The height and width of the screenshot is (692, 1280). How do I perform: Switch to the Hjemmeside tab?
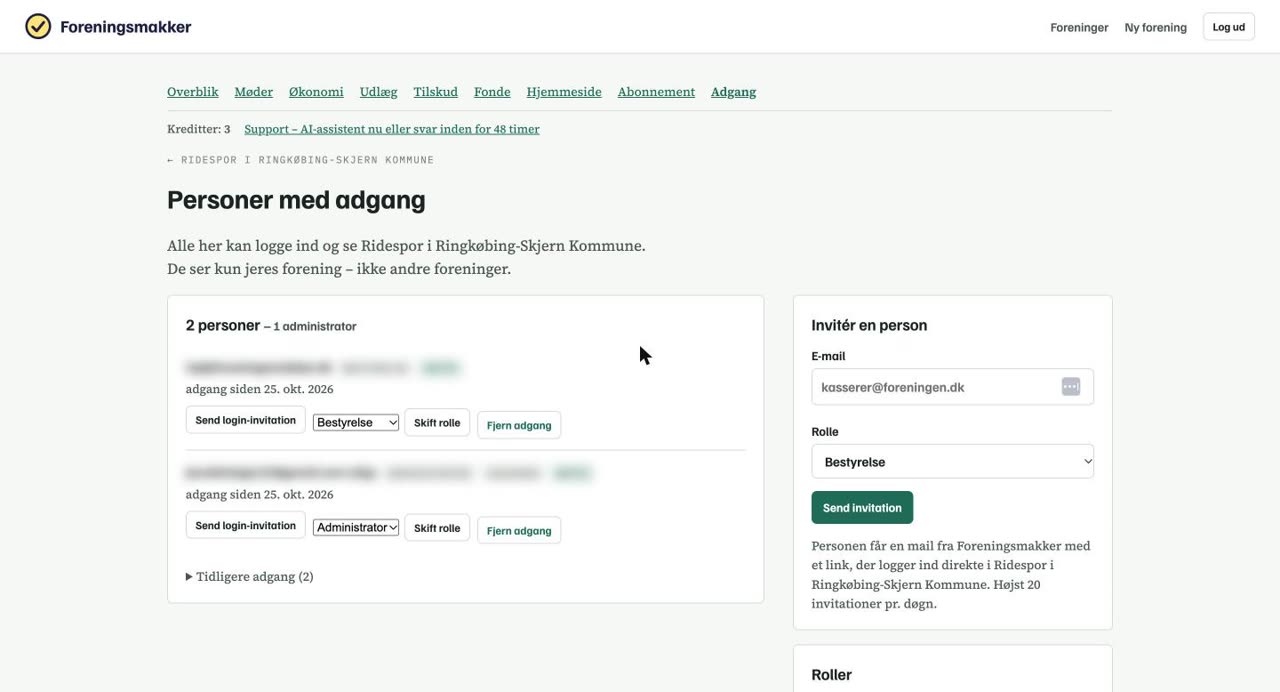pos(564,92)
